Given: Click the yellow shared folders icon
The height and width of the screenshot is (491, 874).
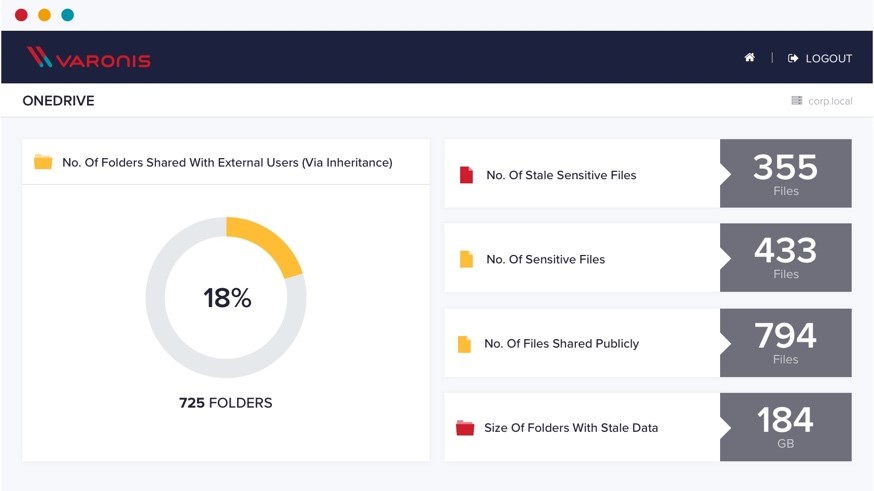Looking at the screenshot, I should [43, 162].
